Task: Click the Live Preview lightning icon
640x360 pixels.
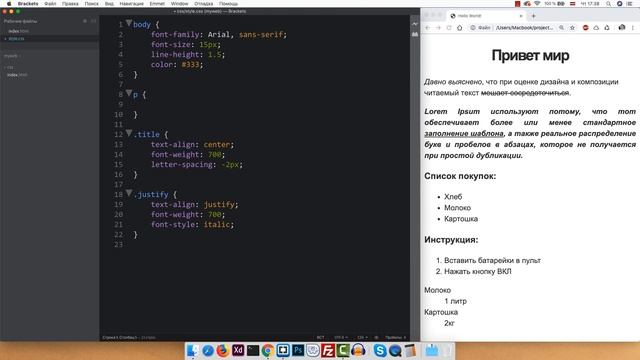Action: pyautogui.click(x=415, y=24)
